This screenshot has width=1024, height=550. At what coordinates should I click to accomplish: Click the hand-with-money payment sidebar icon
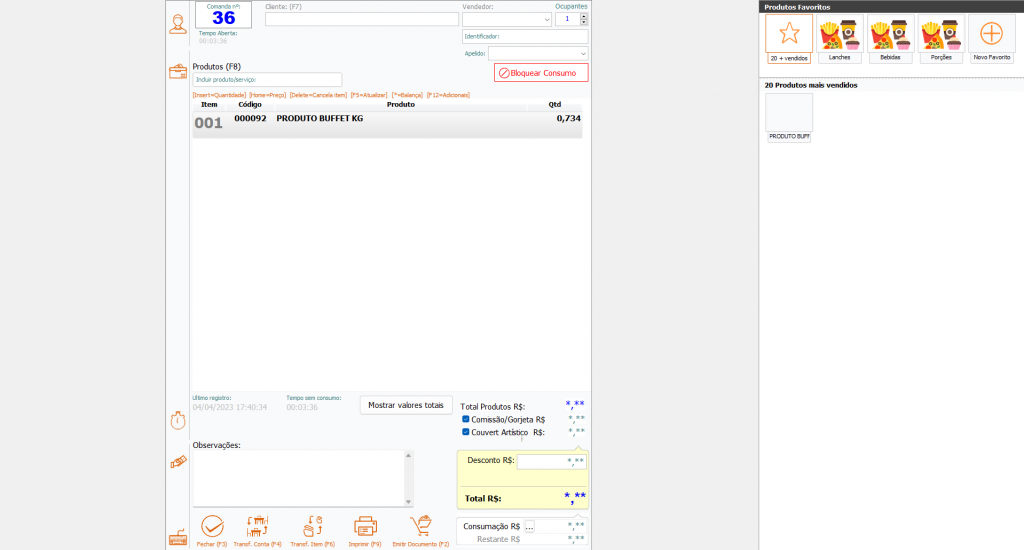(x=178, y=462)
